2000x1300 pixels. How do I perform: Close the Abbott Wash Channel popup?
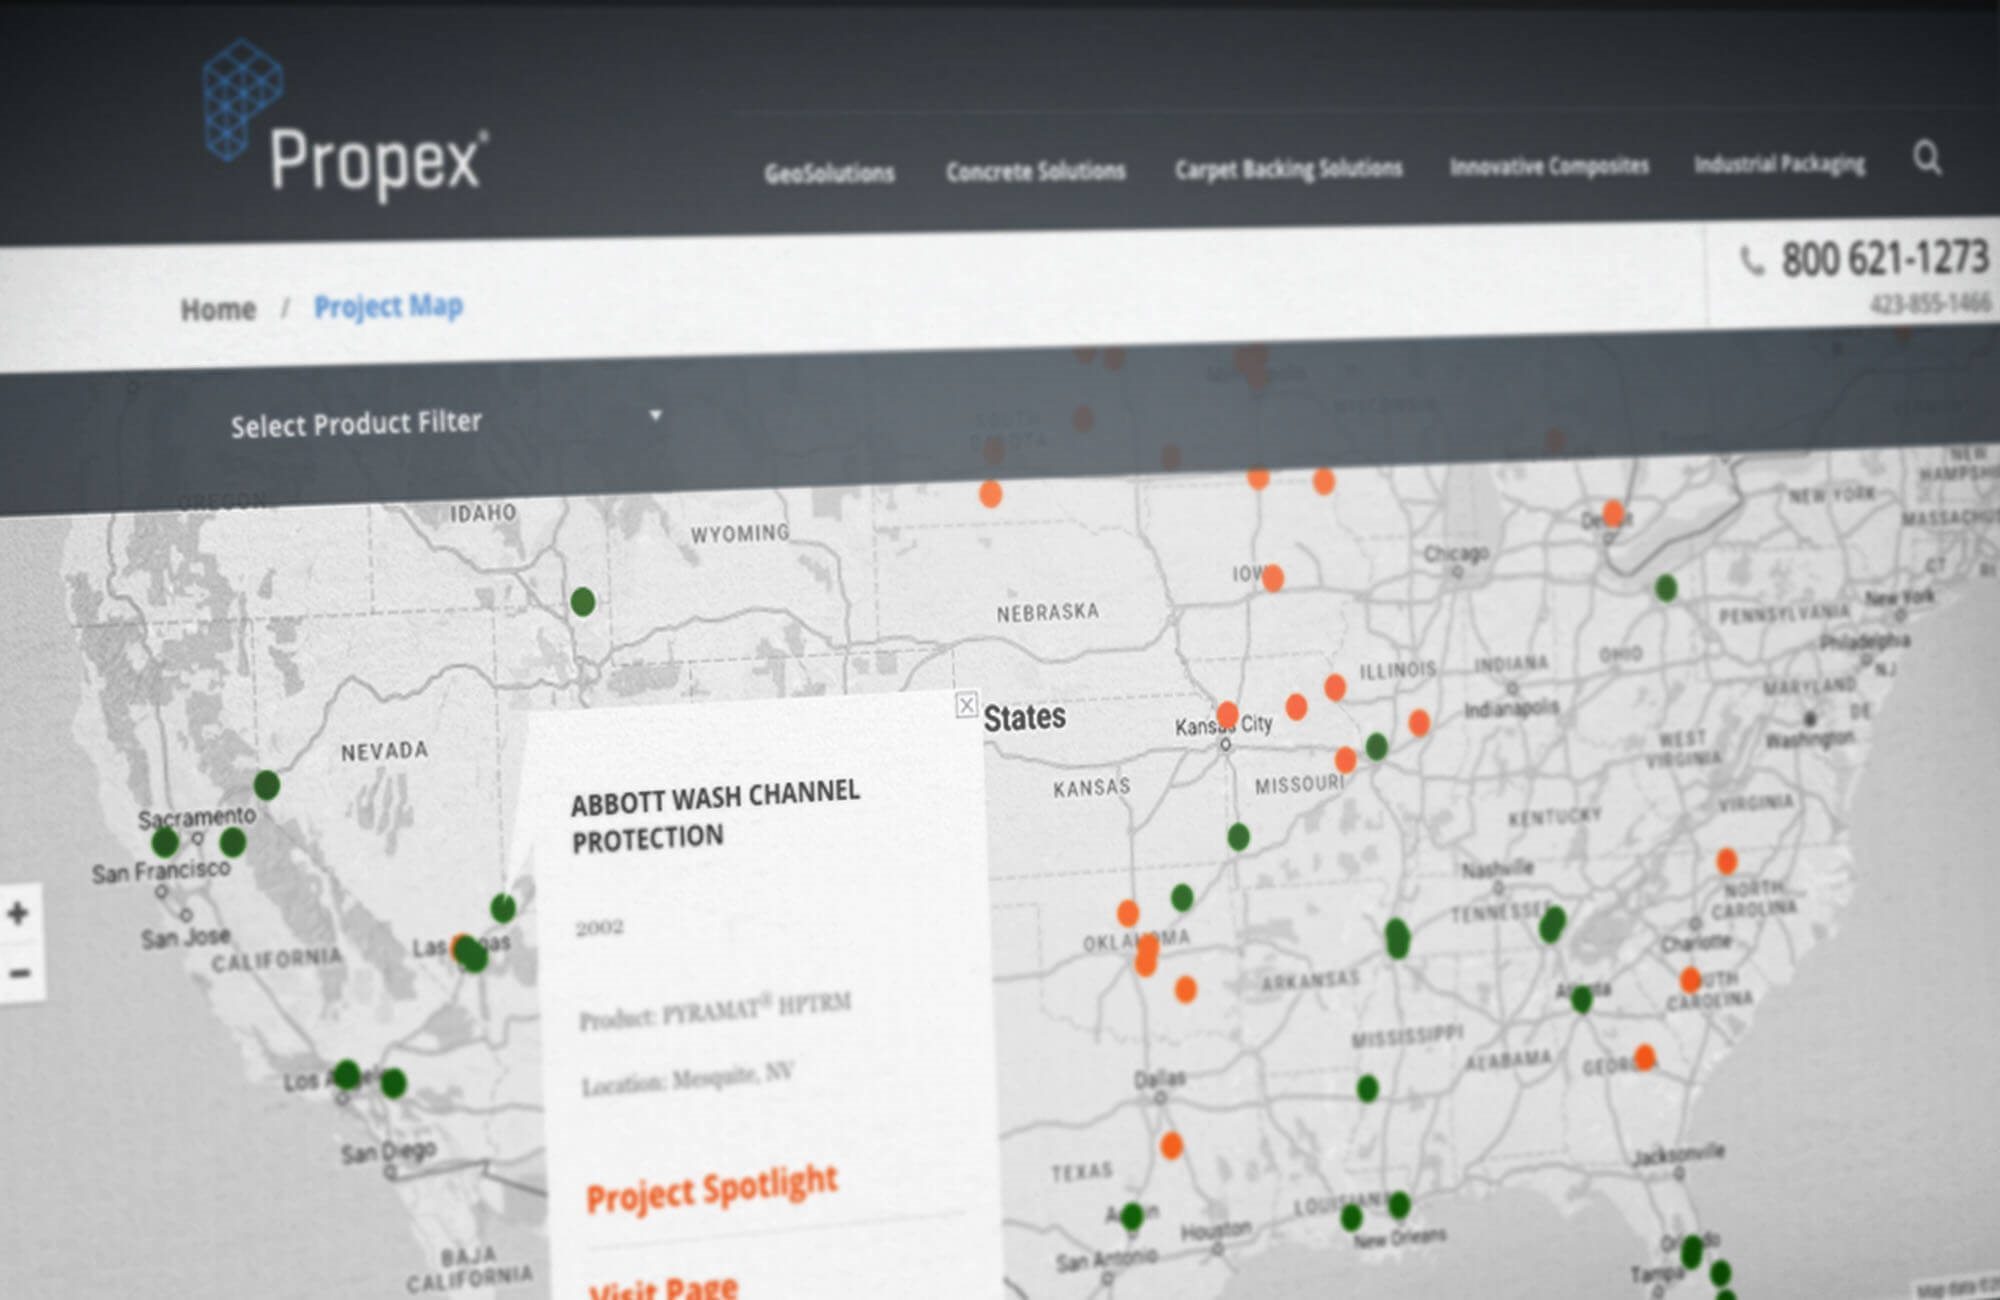click(x=966, y=705)
